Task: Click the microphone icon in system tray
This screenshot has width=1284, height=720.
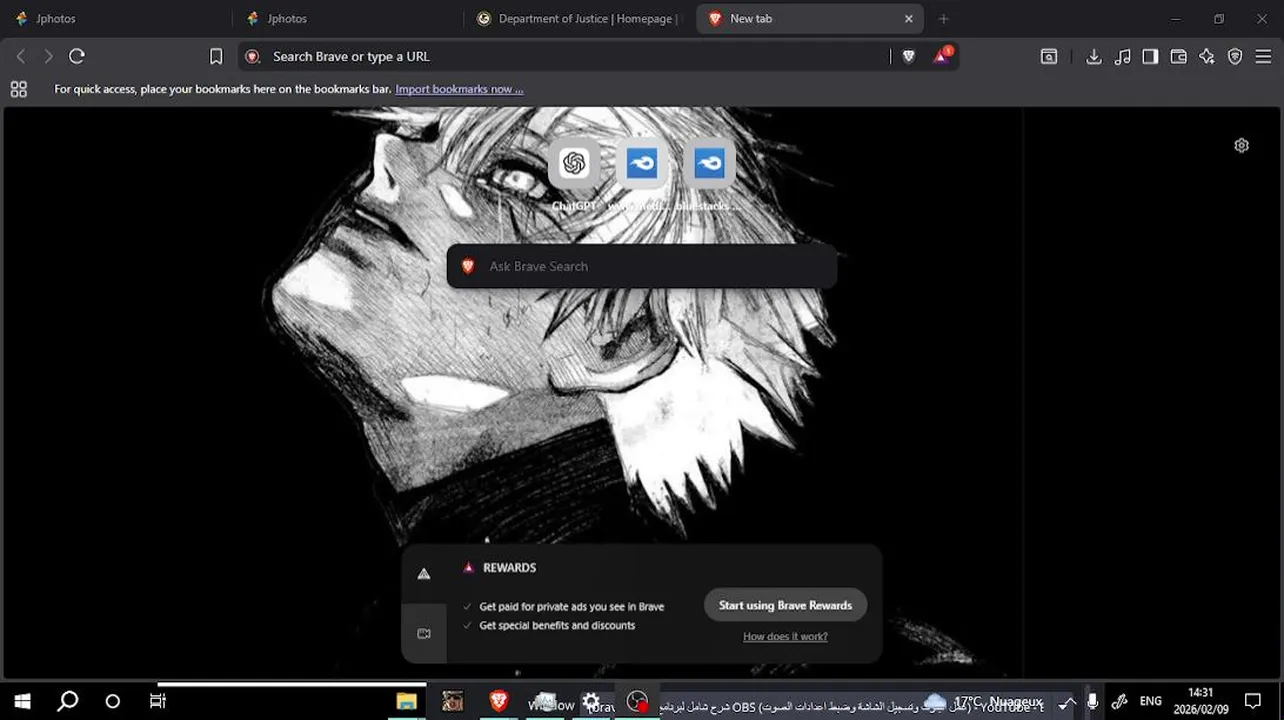Action: click(x=1092, y=701)
